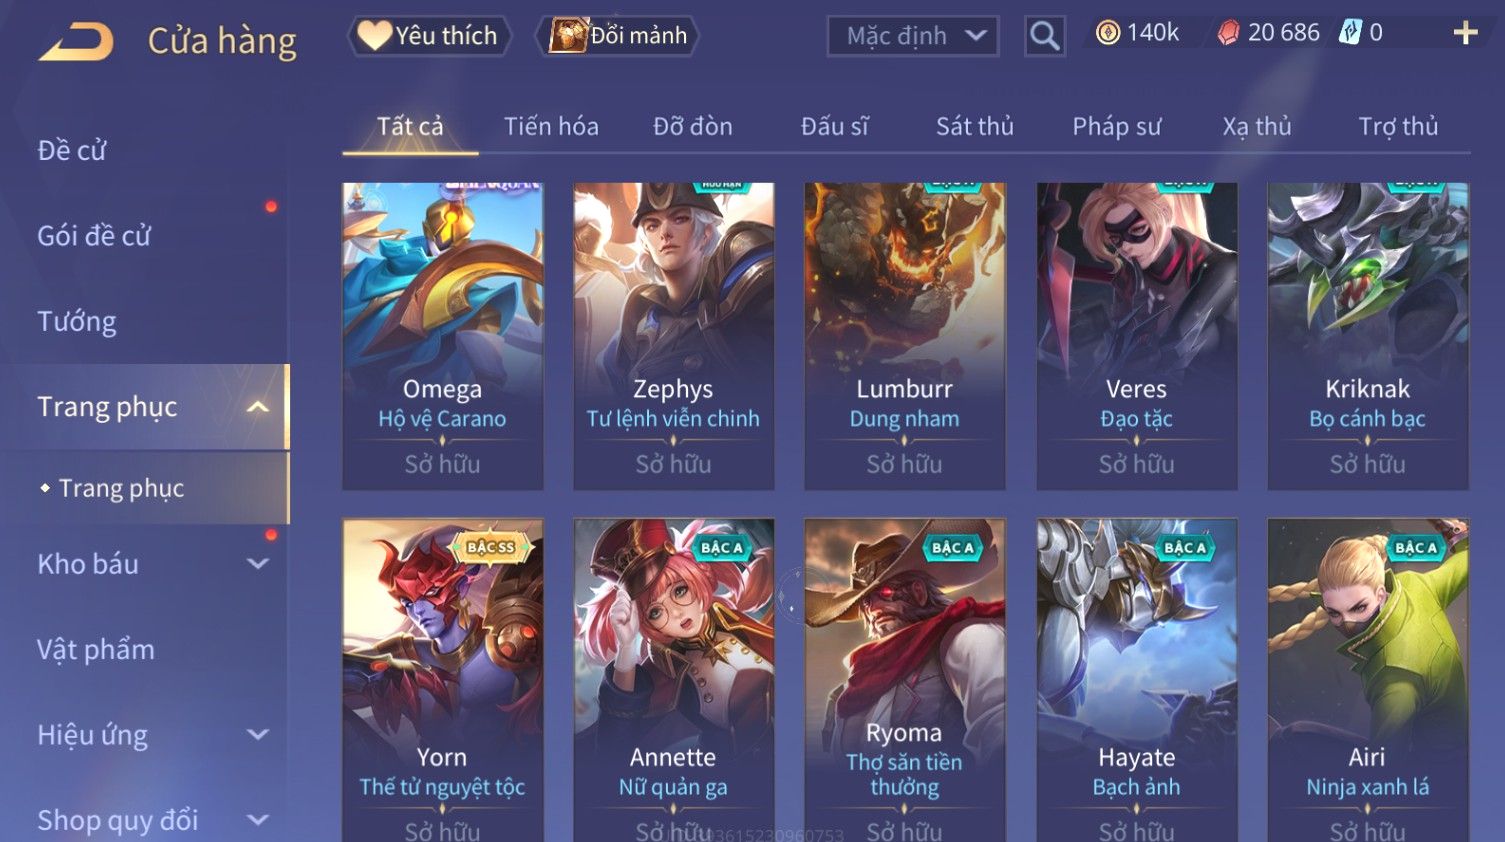Open the Mặc định sort dropdown

click(913, 36)
